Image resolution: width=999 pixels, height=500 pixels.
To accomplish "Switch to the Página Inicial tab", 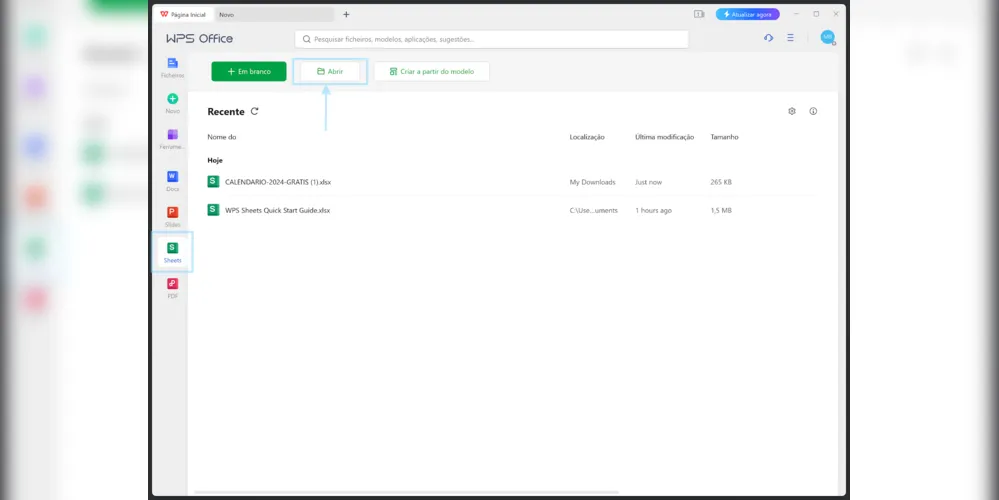I will click(183, 14).
